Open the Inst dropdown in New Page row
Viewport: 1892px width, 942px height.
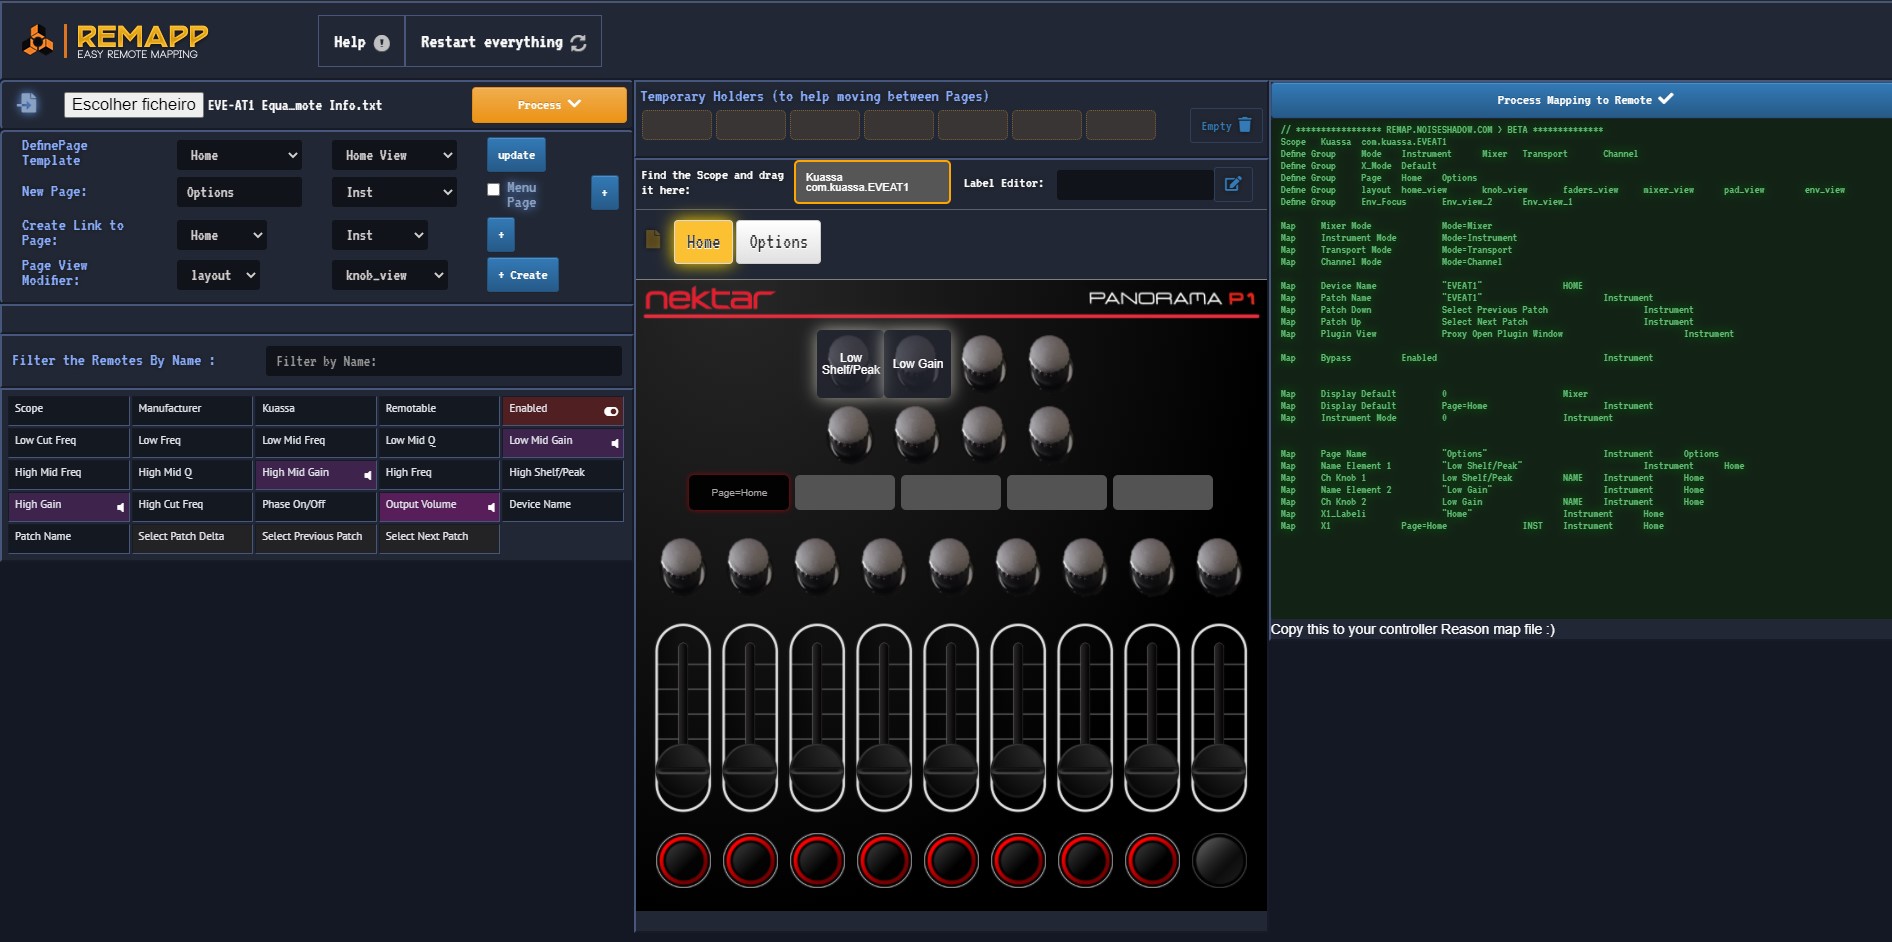[x=394, y=192]
